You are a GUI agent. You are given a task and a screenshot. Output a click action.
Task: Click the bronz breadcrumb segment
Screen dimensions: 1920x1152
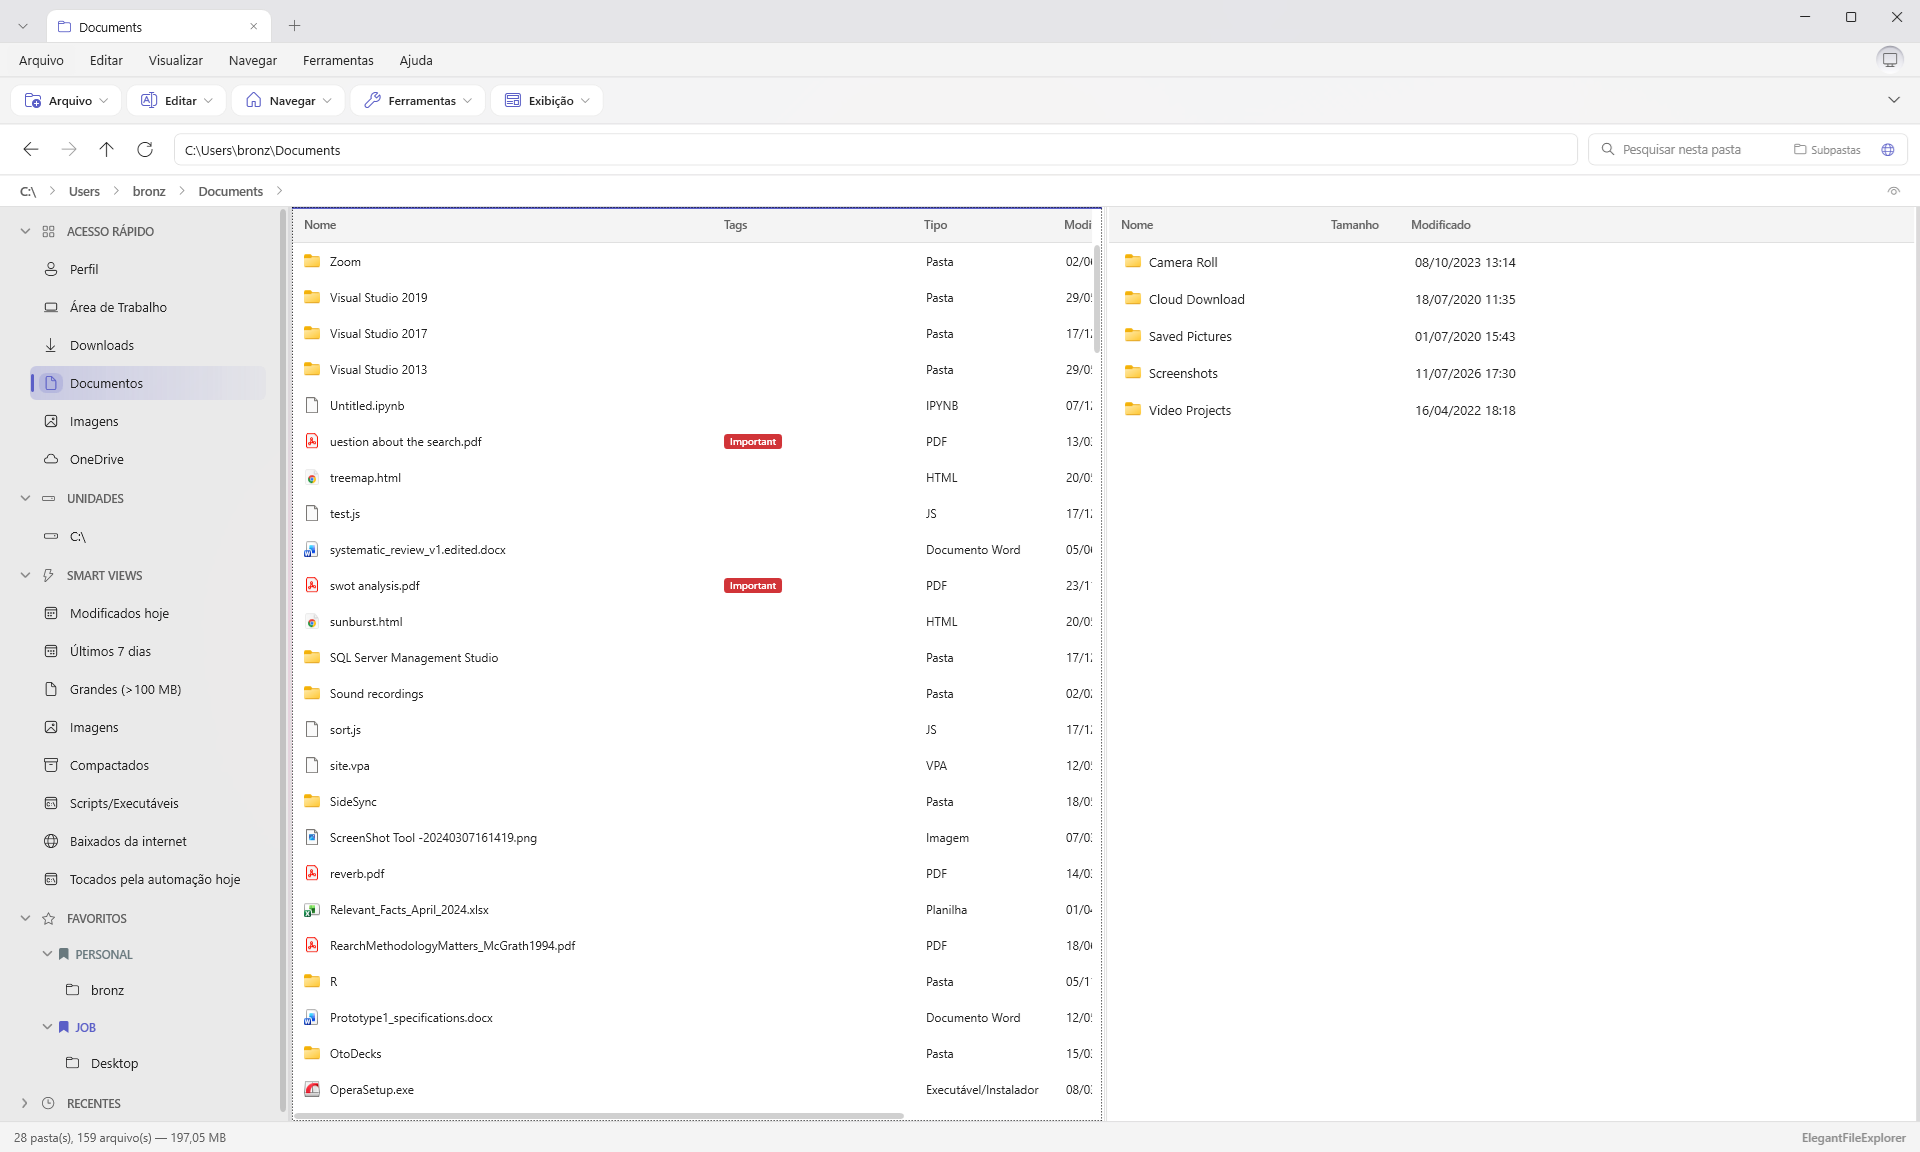point(149,191)
